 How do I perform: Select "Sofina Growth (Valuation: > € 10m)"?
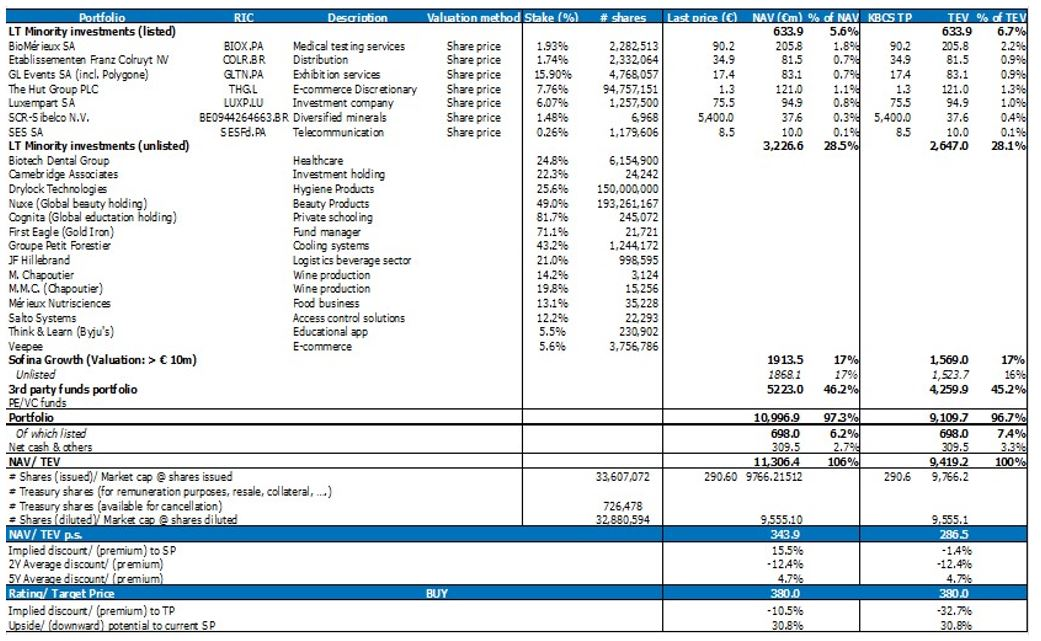click(102, 360)
